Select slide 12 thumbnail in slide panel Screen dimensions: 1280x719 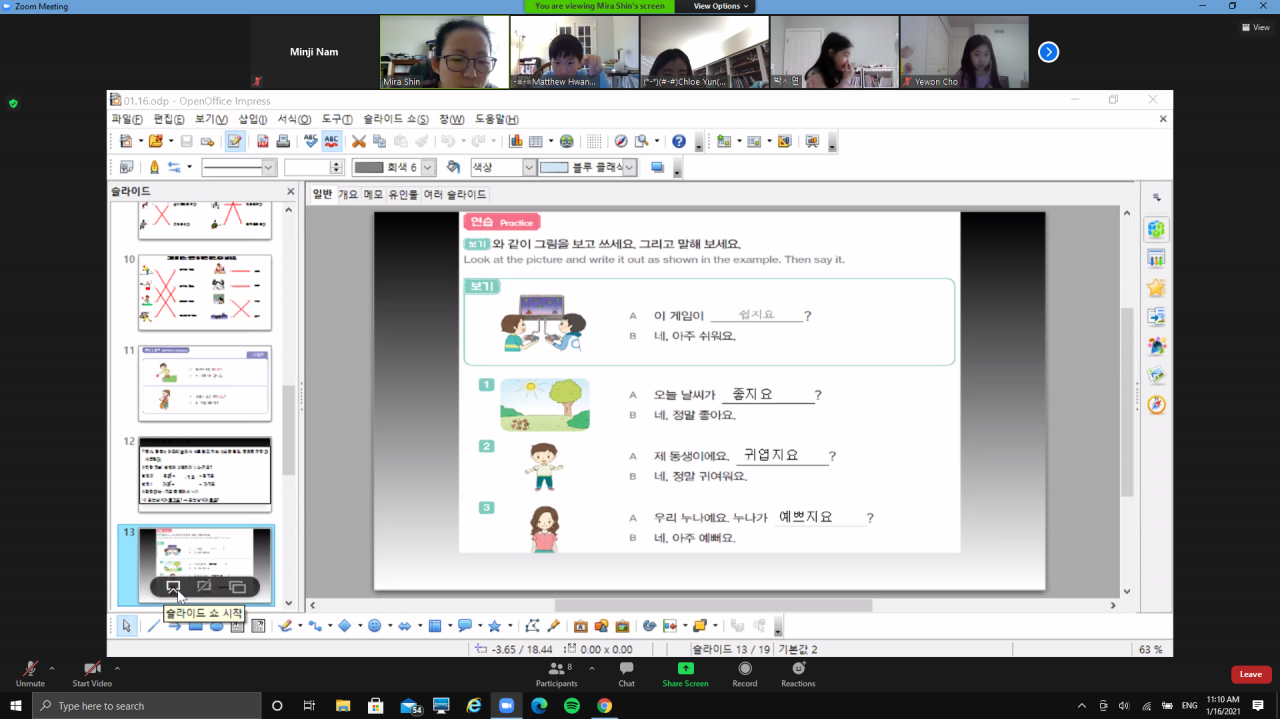pyautogui.click(x=205, y=475)
